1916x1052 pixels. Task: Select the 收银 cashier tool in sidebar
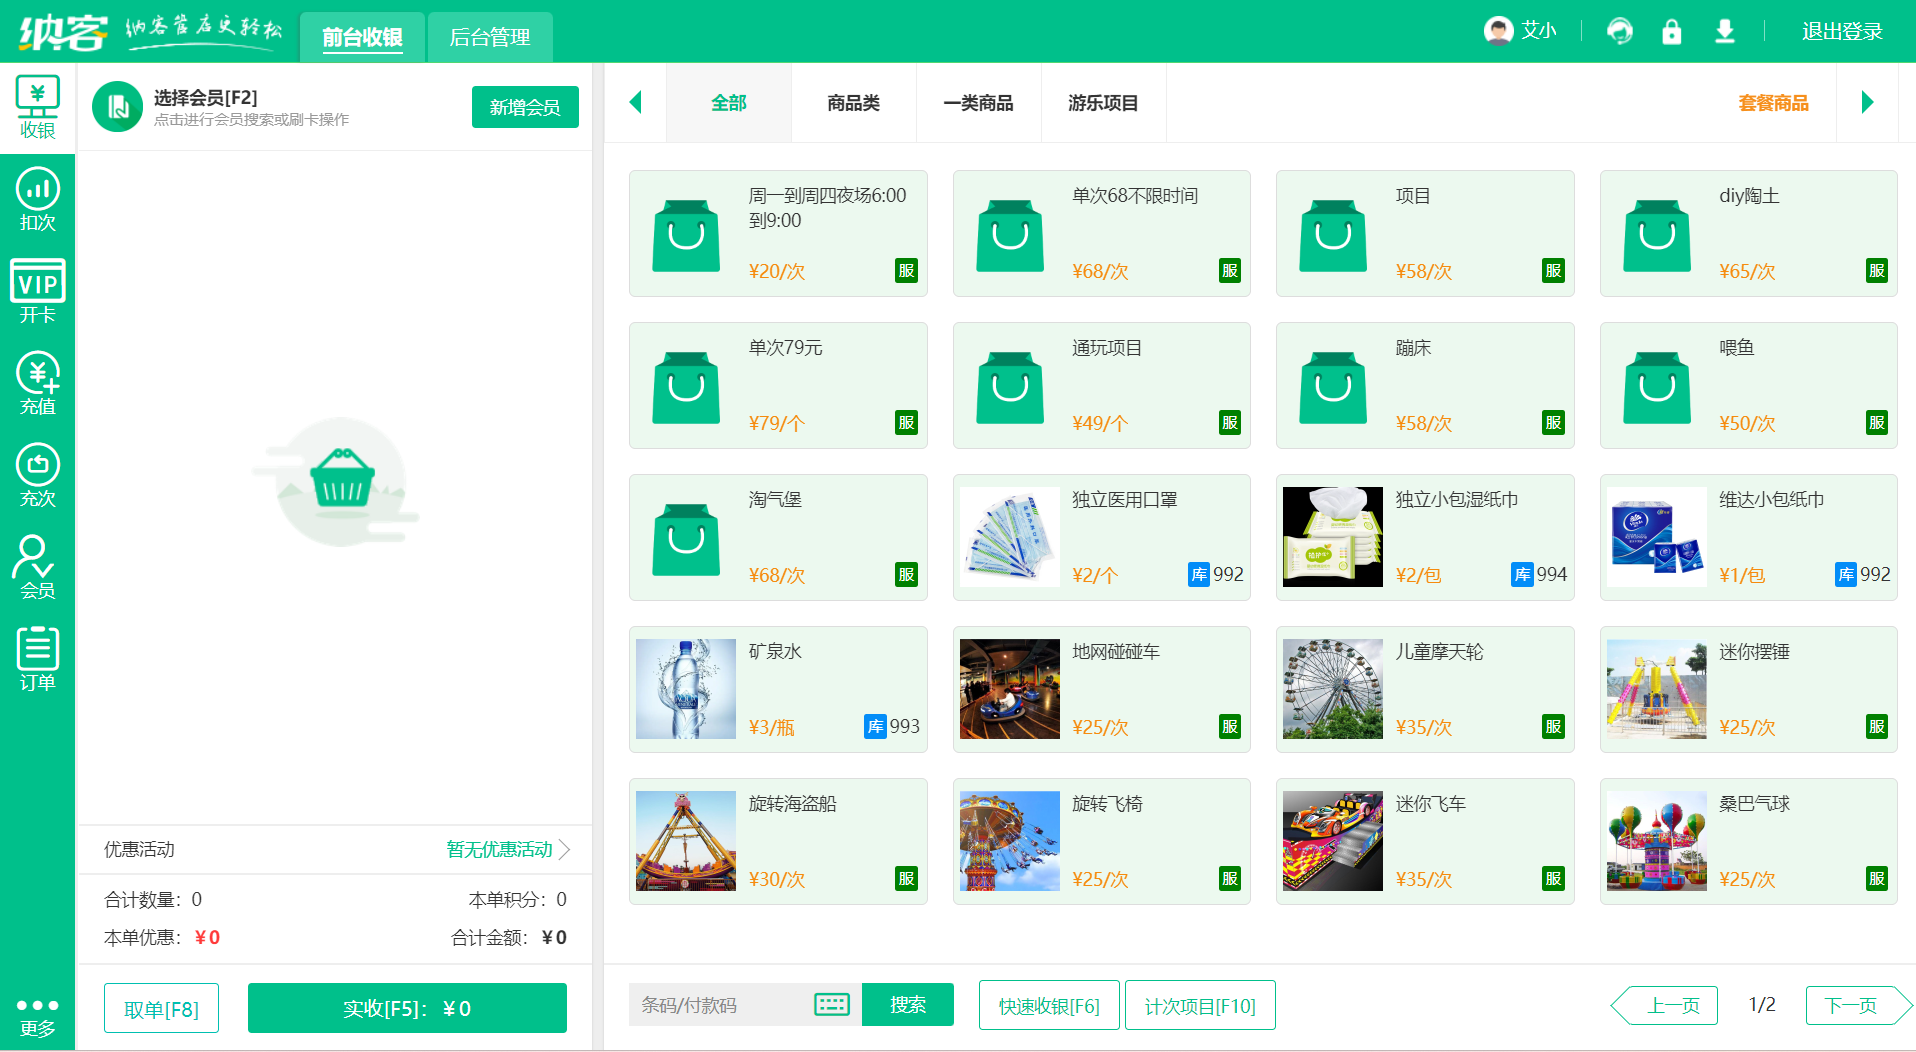(x=38, y=105)
